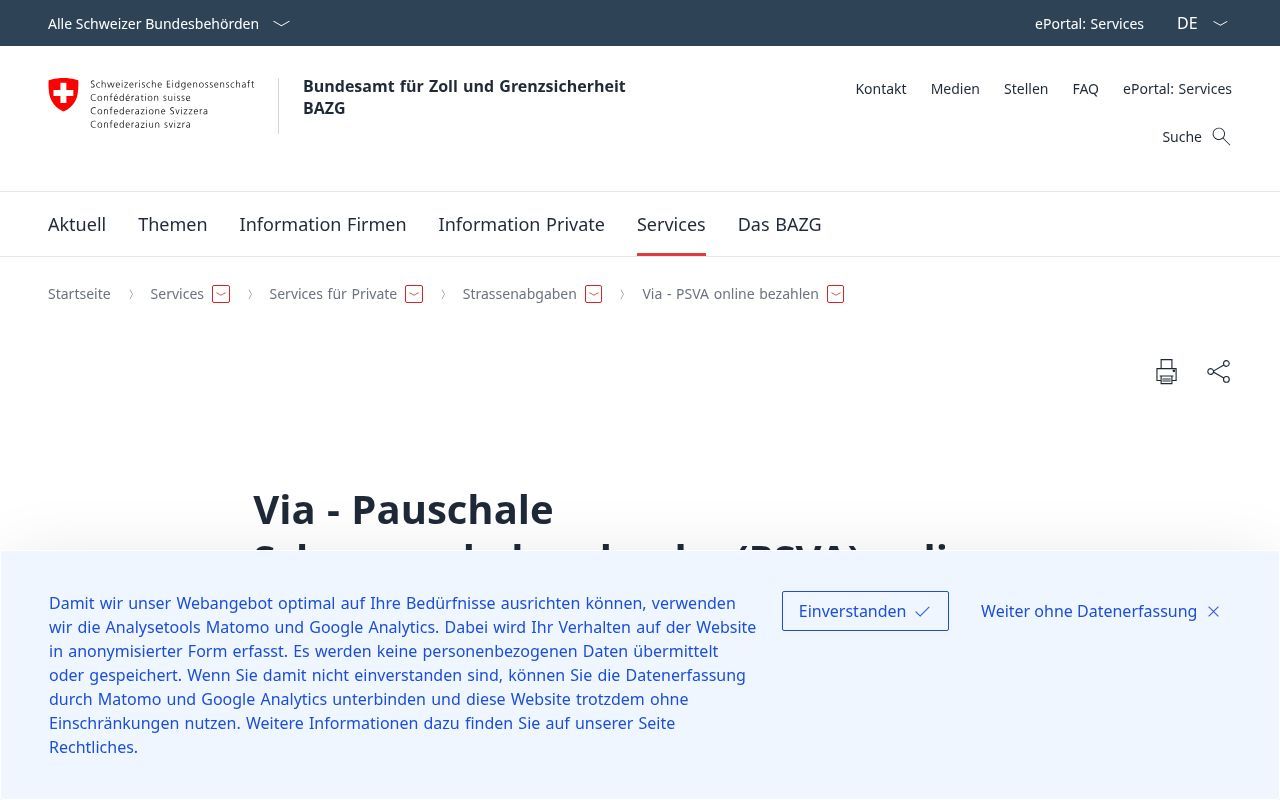Click the Services für Private breadcrumb link

coord(333,294)
